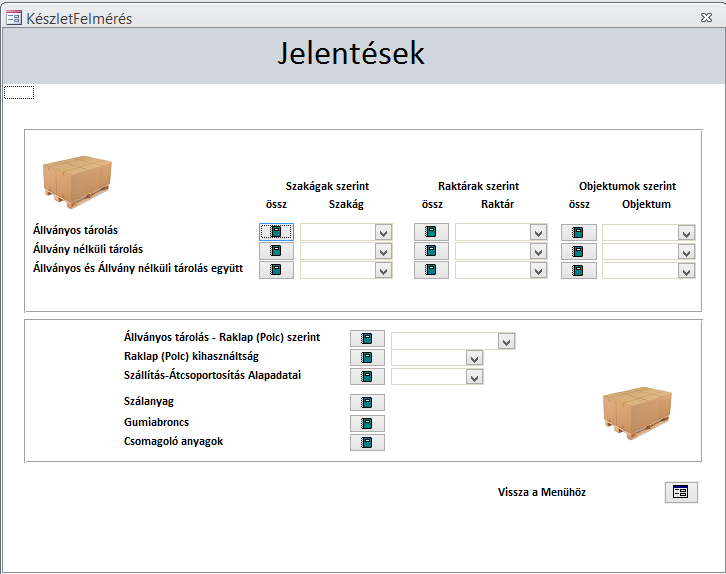Screen dimensions: 726x574
Task: Open dropdown beside Raklap (Polc) kihasználtság
Action: click(x=474, y=358)
